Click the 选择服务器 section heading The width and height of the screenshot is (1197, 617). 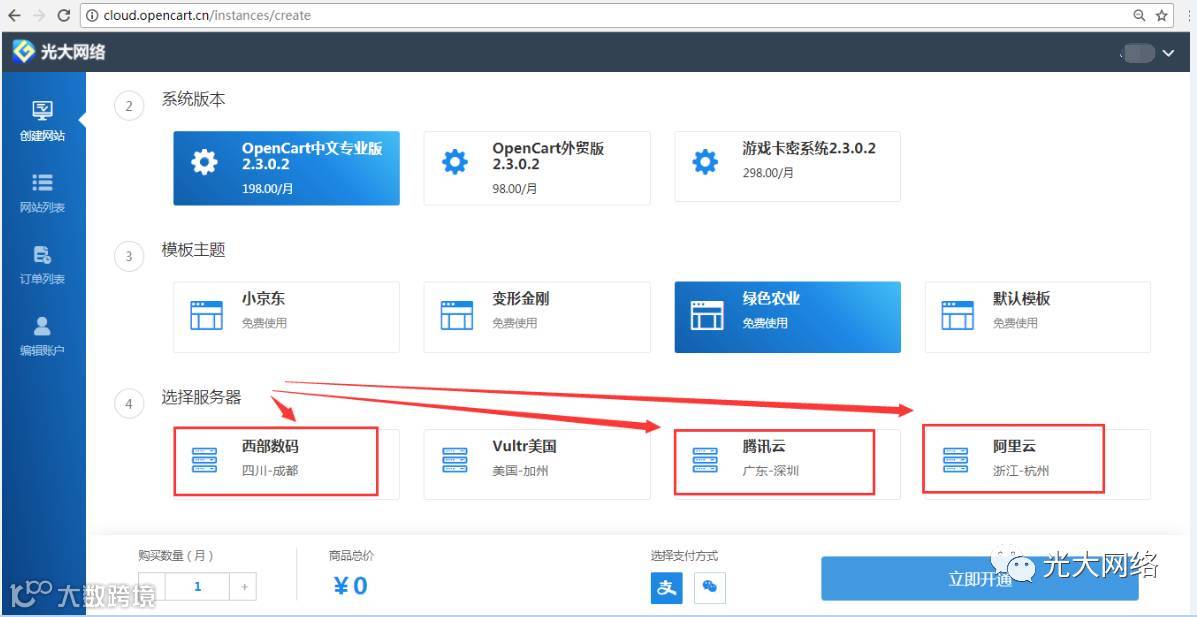pos(202,397)
